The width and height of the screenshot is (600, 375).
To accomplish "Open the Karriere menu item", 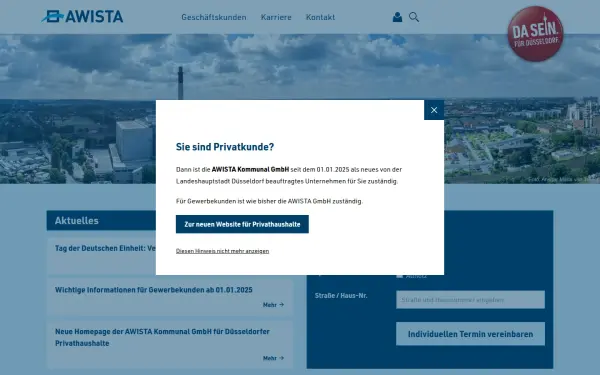I will (x=276, y=17).
